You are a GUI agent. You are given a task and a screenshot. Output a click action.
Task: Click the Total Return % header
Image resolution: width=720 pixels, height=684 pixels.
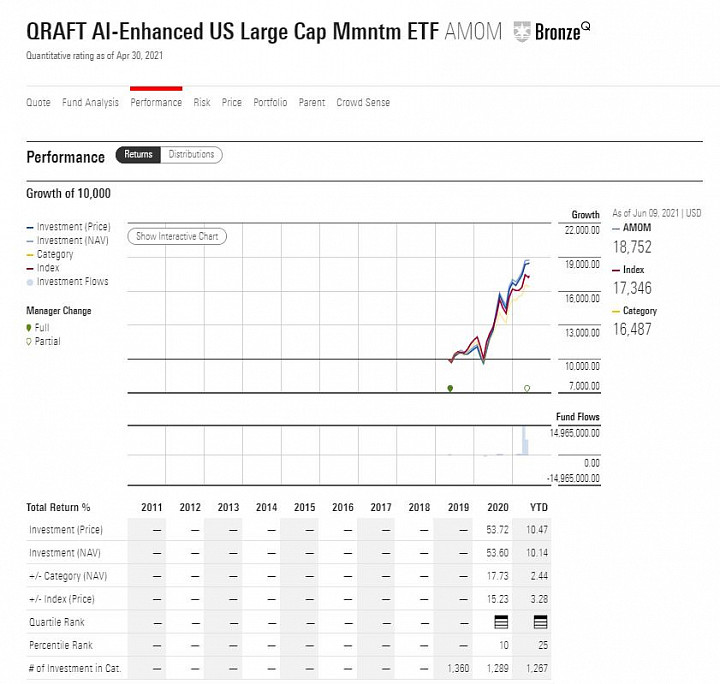pyautogui.click(x=58, y=507)
